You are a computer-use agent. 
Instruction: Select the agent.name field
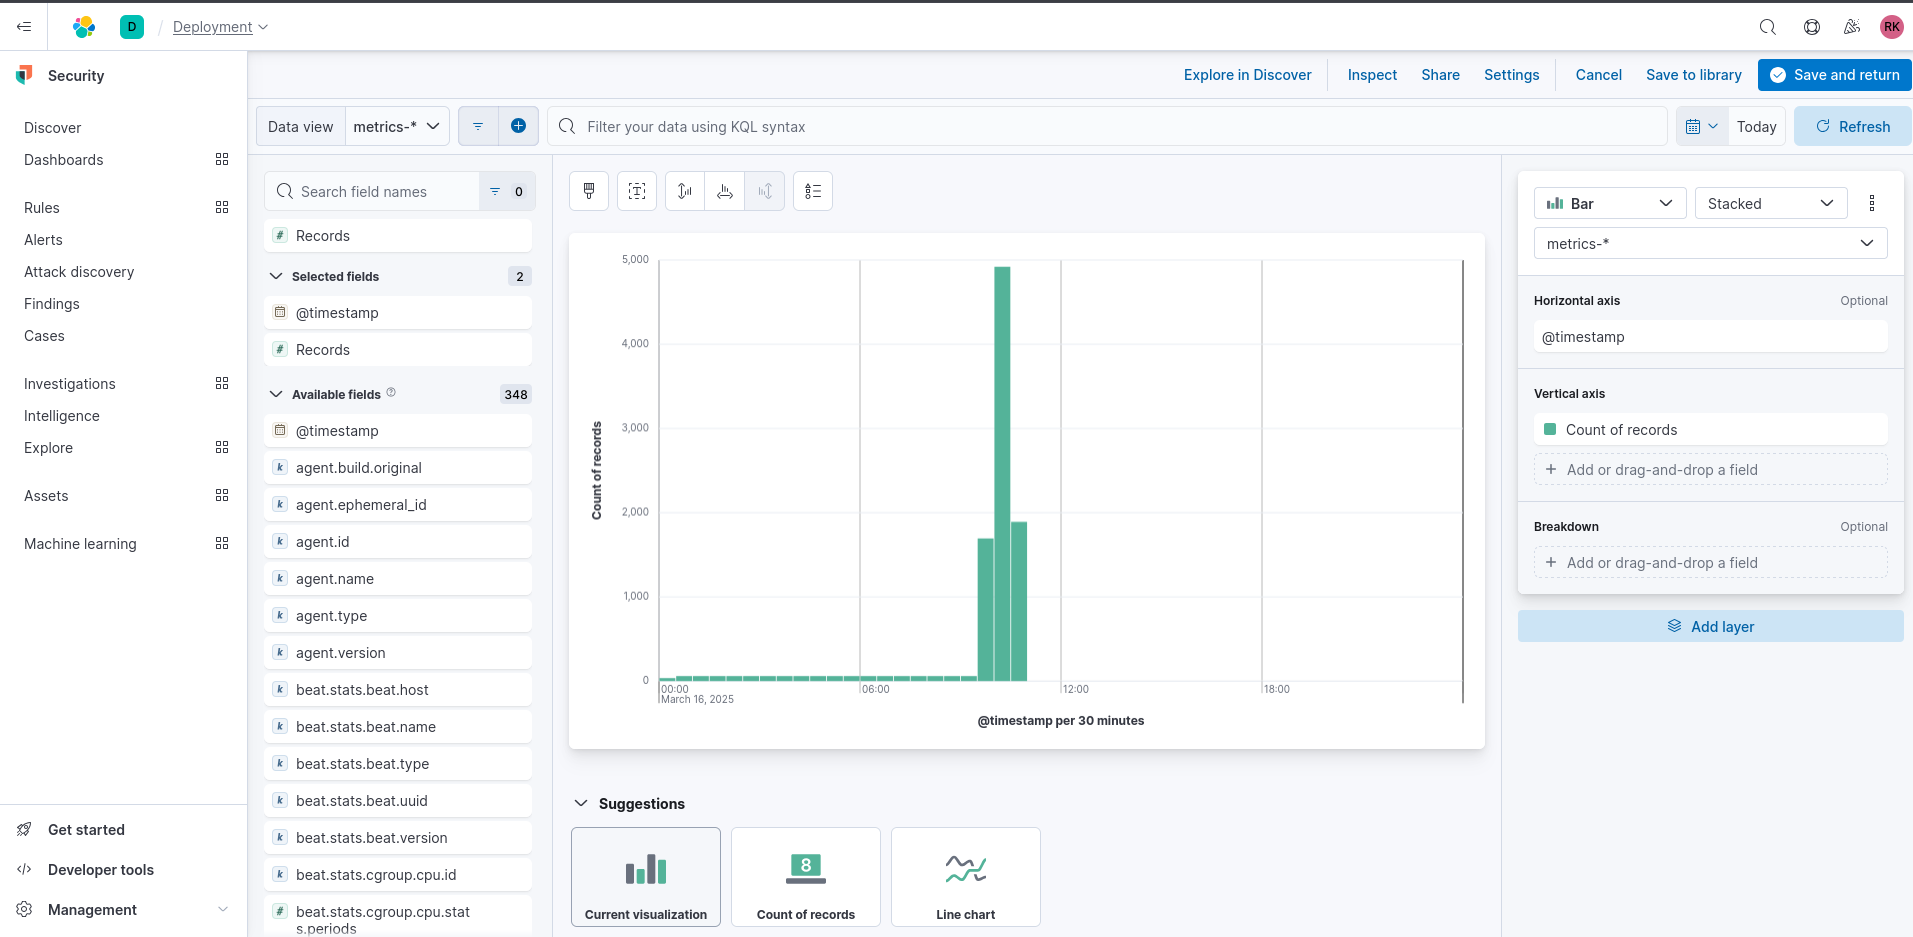(398, 578)
